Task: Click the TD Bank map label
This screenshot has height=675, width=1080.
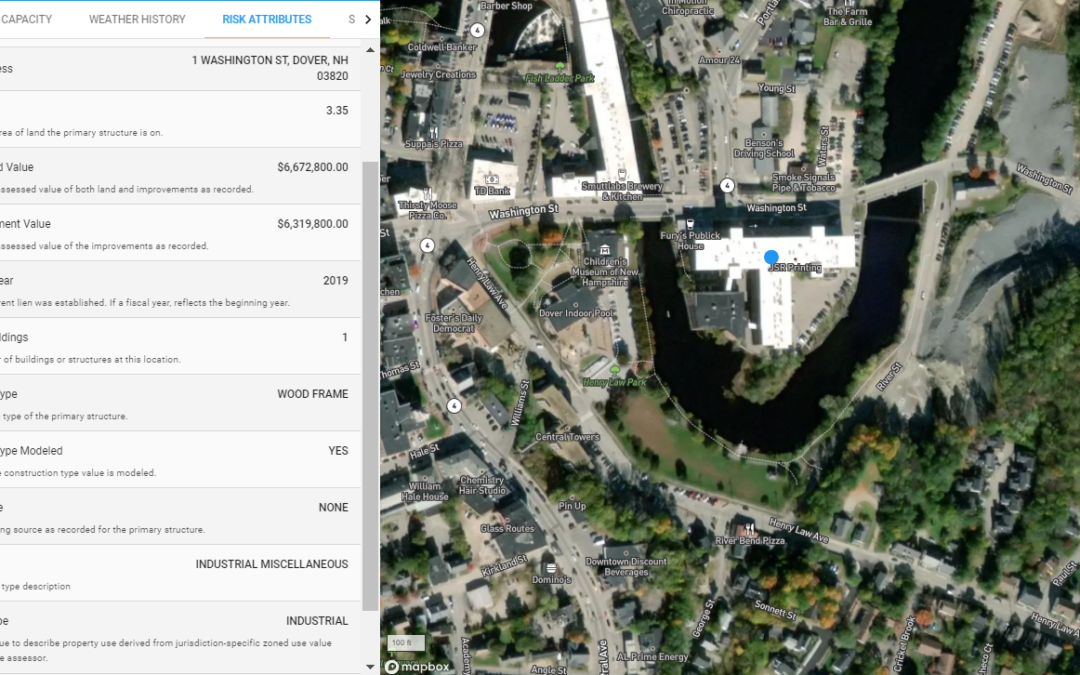Action: tap(492, 191)
